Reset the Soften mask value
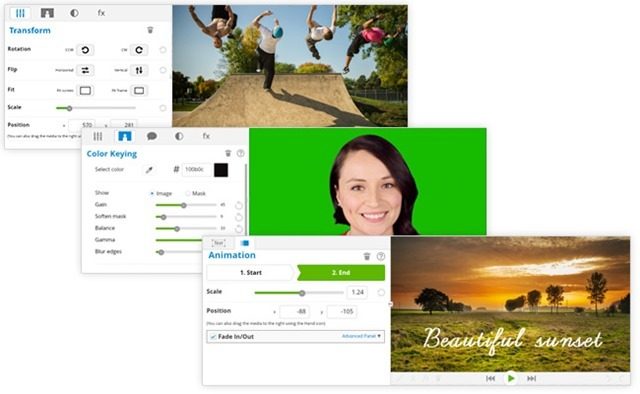The height and width of the screenshot is (394, 640). pos(239,217)
